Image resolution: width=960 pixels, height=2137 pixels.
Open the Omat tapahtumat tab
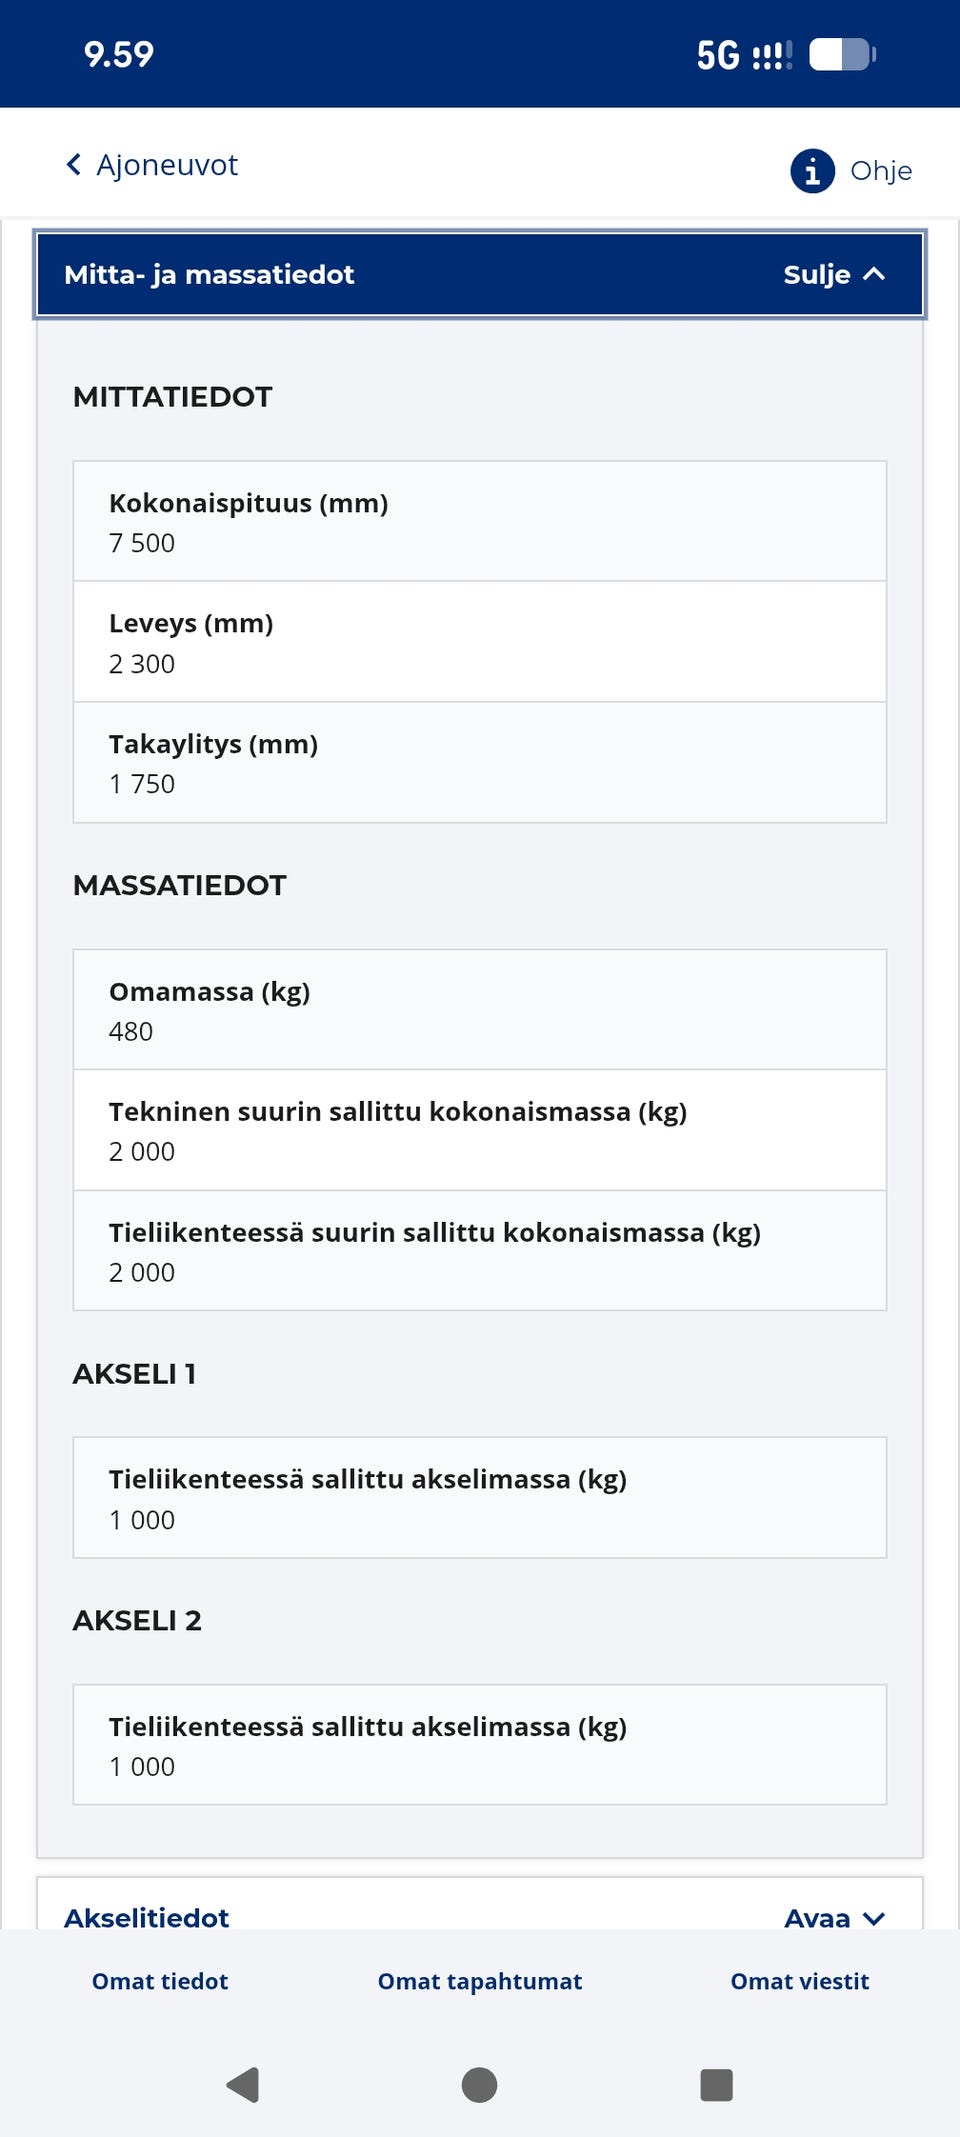pos(480,1981)
